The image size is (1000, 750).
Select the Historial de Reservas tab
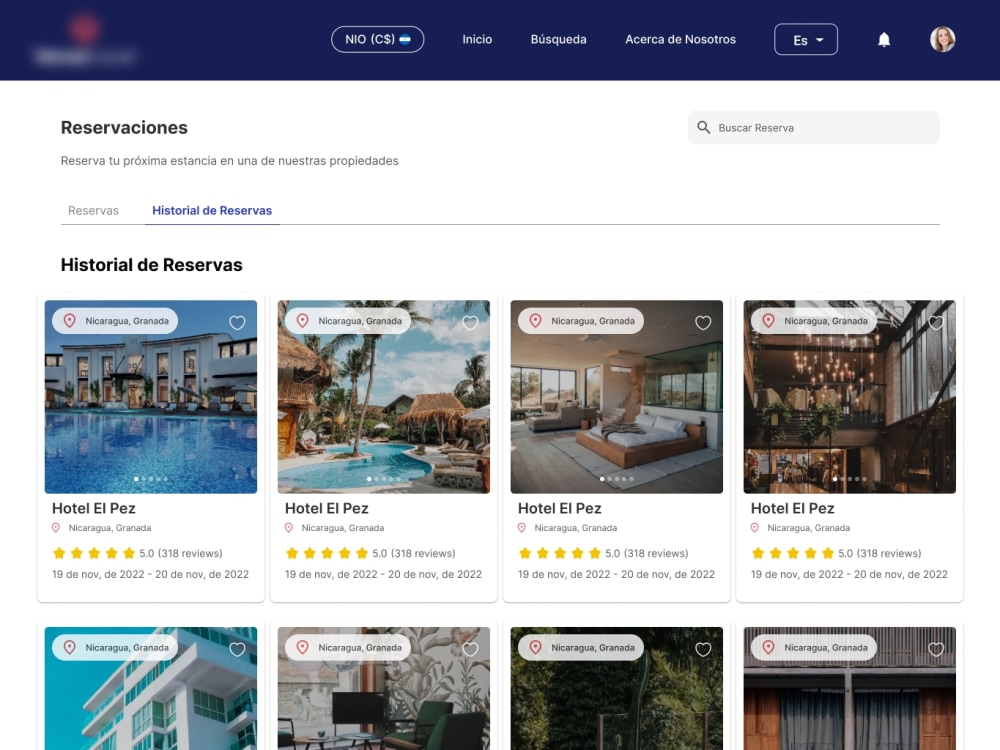[x=212, y=210]
